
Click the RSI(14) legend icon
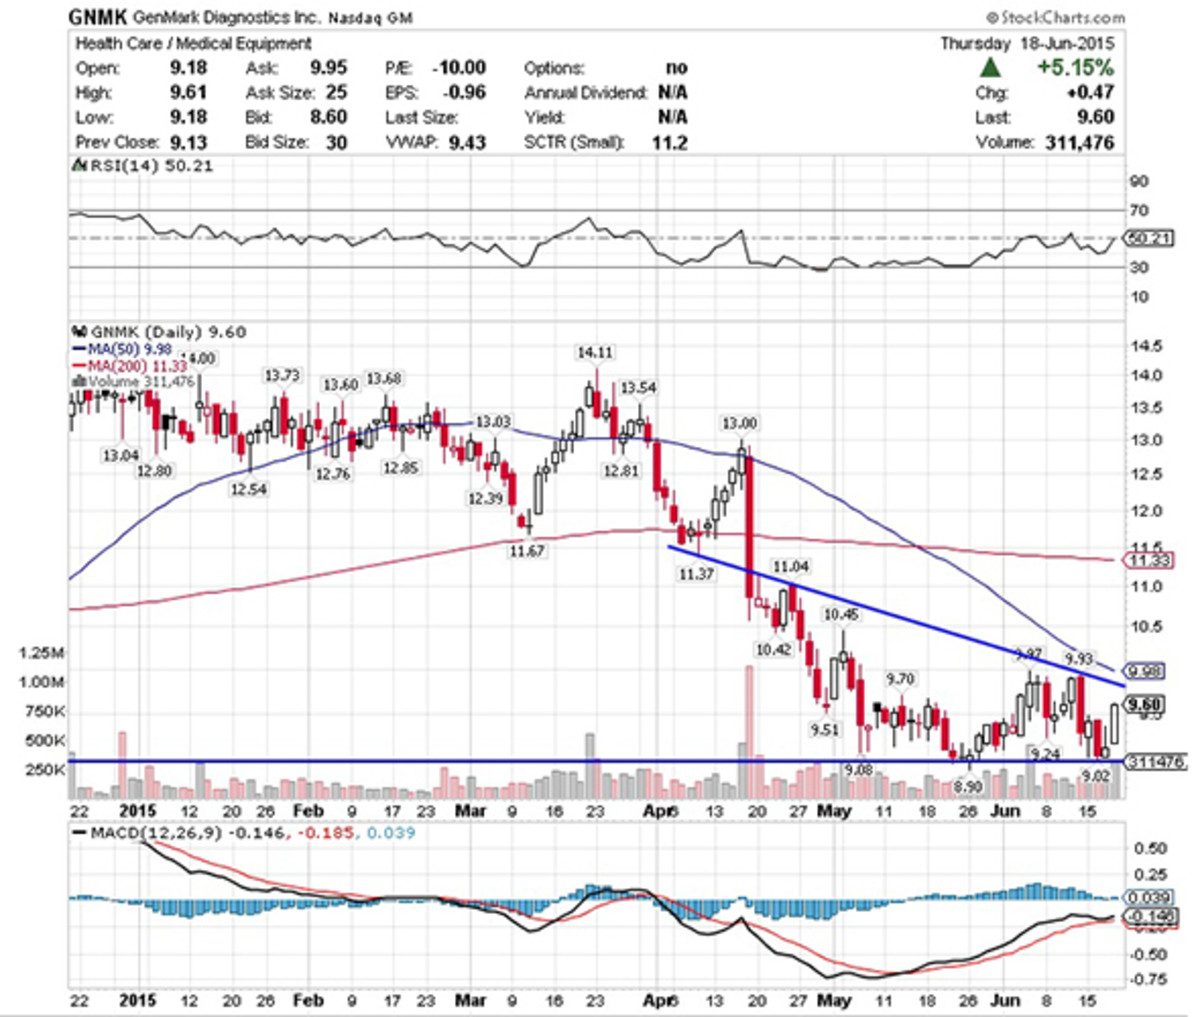tap(77, 166)
